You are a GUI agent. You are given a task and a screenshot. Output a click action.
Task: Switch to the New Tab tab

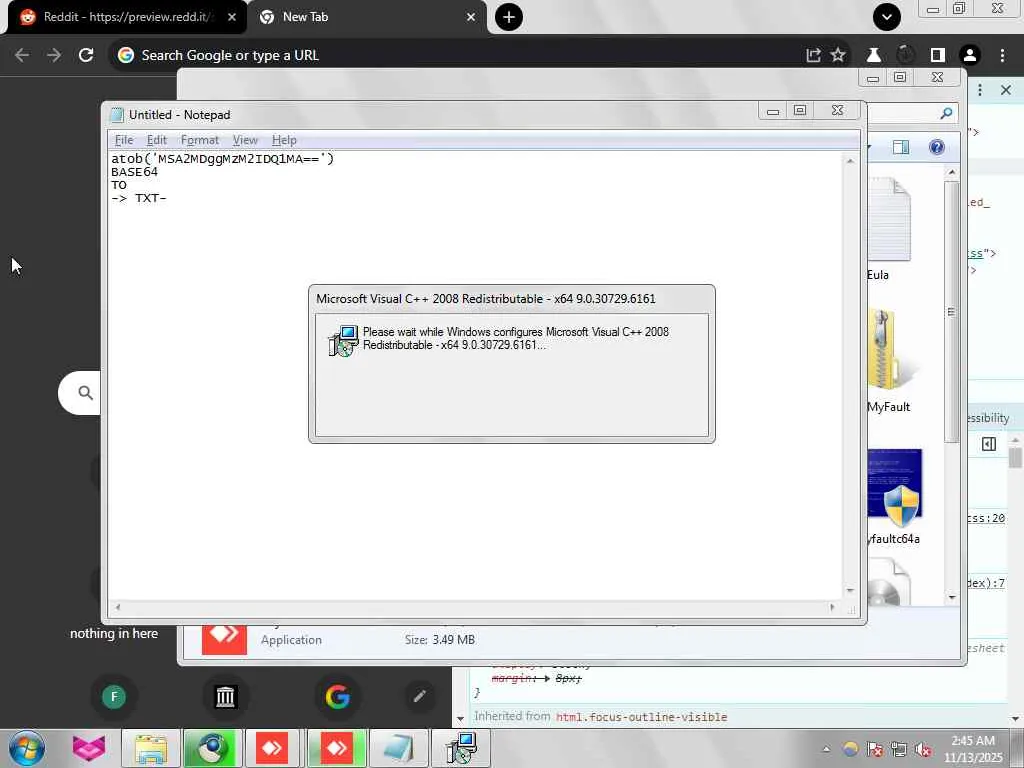tap(366, 17)
